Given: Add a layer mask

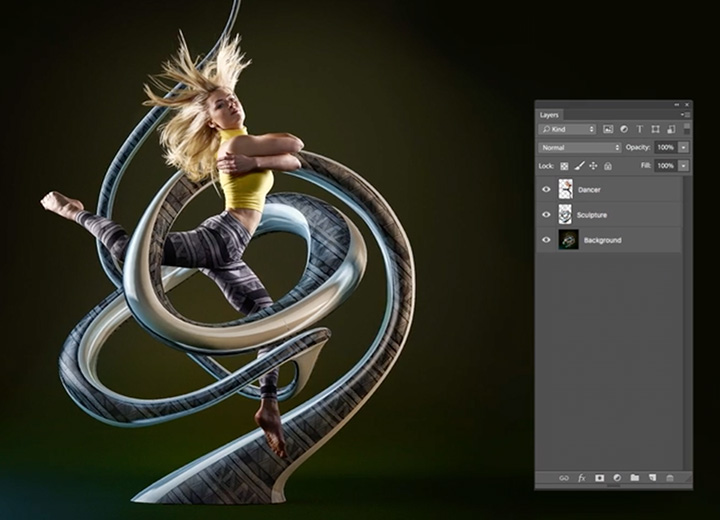Looking at the screenshot, I should (x=599, y=478).
